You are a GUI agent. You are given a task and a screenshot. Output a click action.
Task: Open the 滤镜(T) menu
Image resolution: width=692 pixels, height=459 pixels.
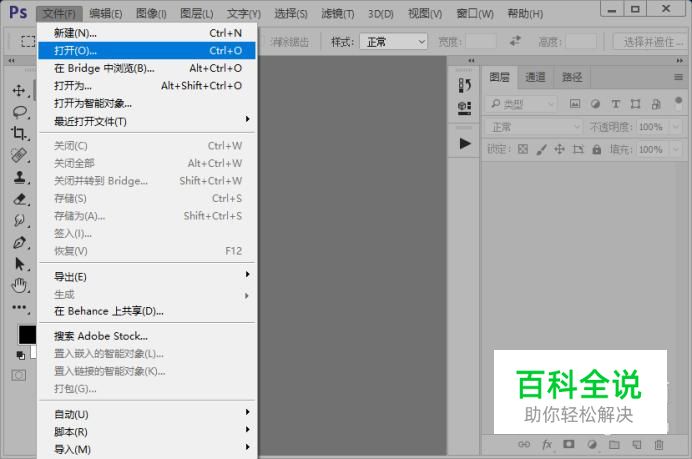tap(338, 14)
